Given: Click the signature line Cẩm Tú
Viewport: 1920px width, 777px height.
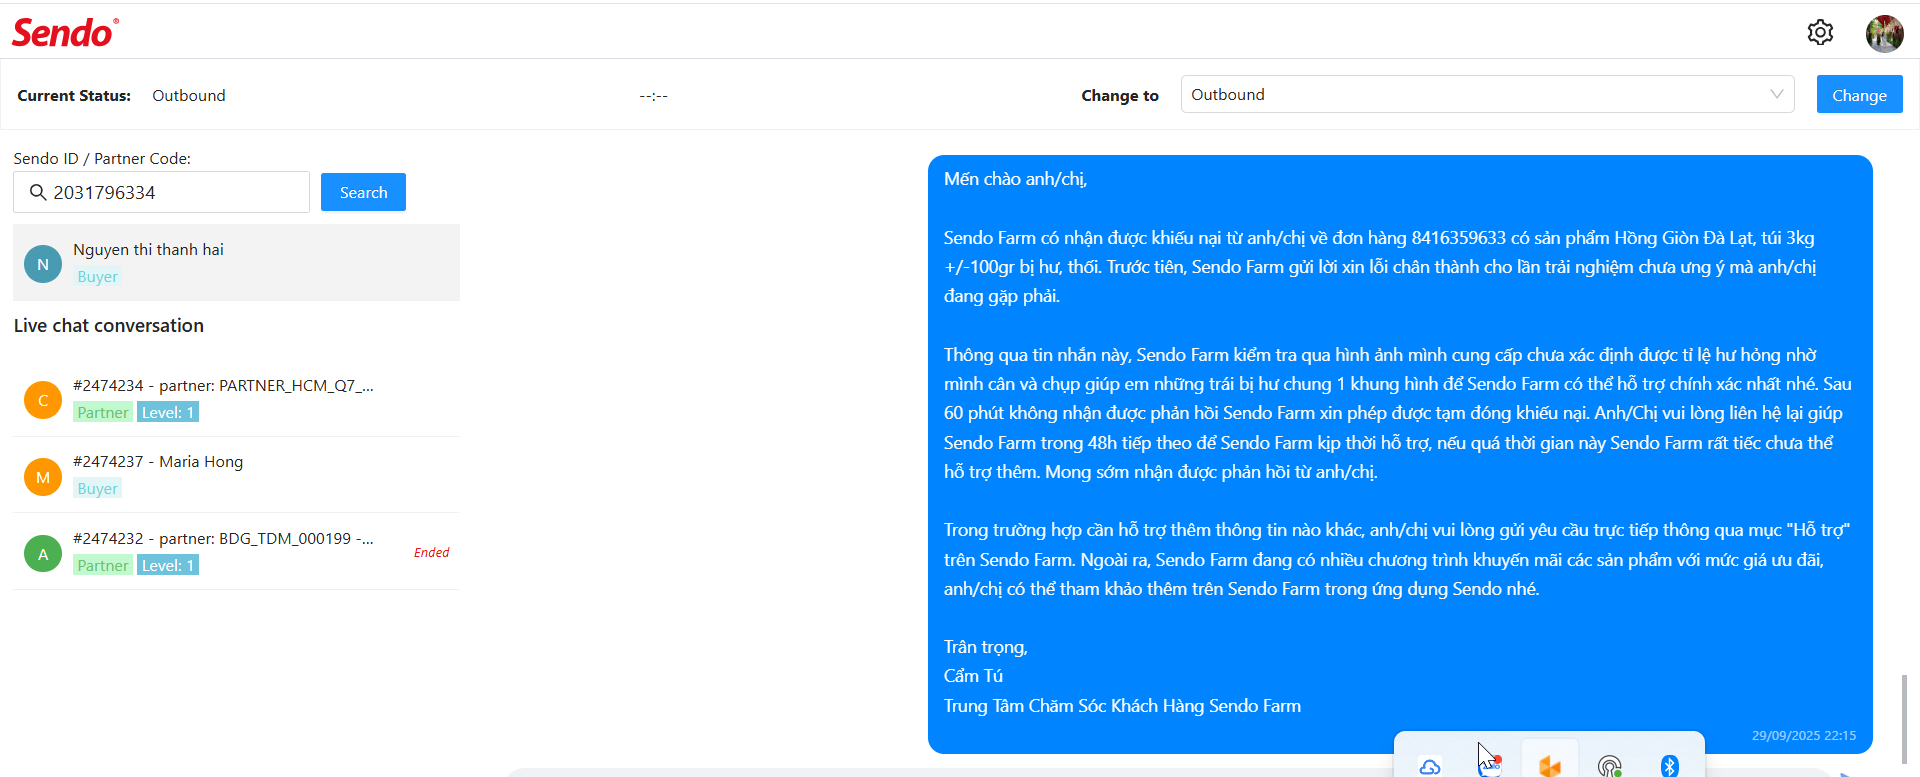Looking at the screenshot, I should 973,676.
